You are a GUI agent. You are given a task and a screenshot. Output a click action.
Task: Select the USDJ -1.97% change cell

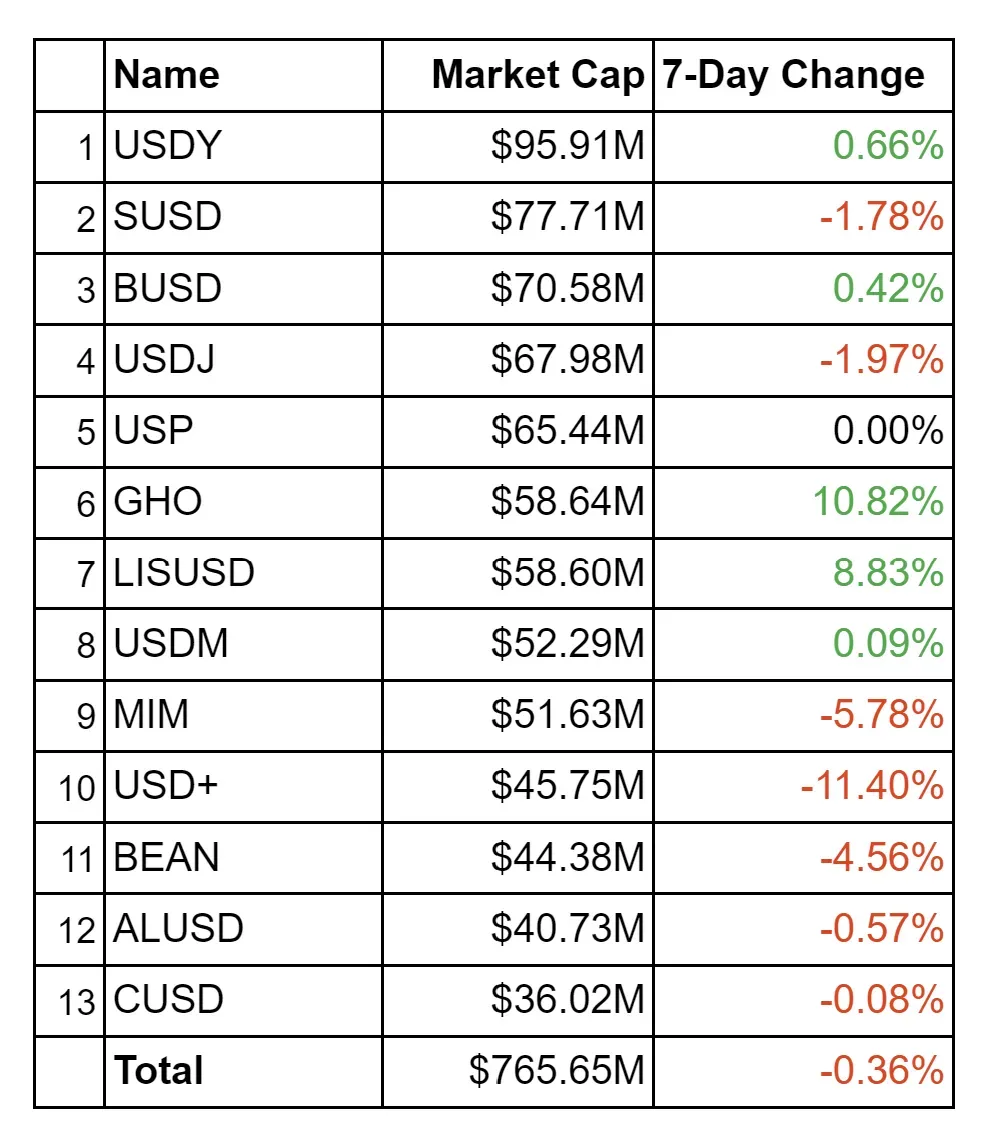click(881, 360)
